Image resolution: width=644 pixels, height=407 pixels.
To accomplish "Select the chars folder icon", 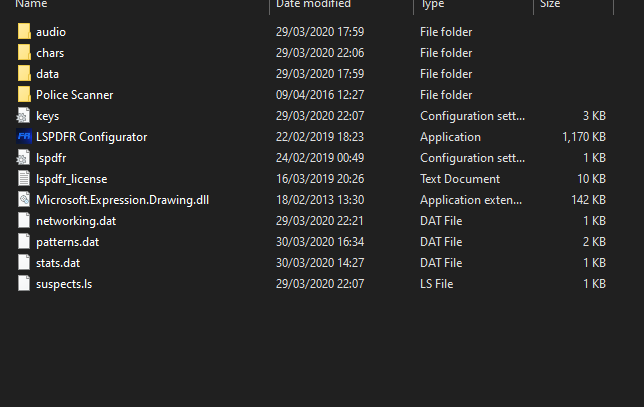I will pos(24,53).
